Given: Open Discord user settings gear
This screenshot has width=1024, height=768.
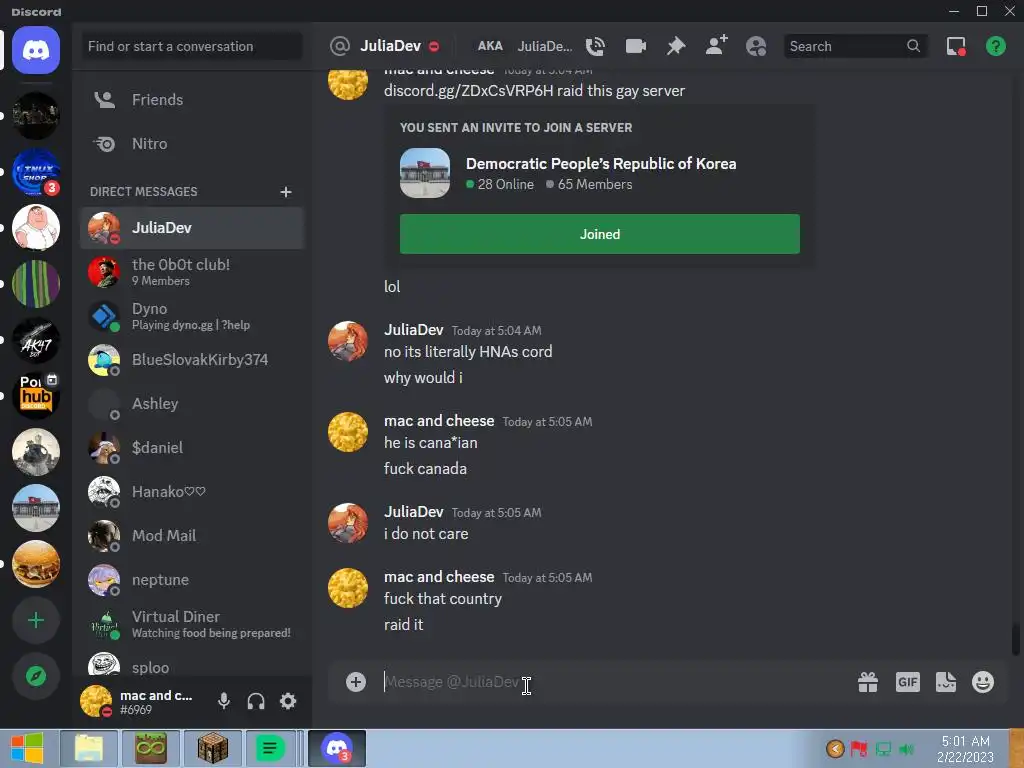Looking at the screenshot, I should (x=288, y=701).
